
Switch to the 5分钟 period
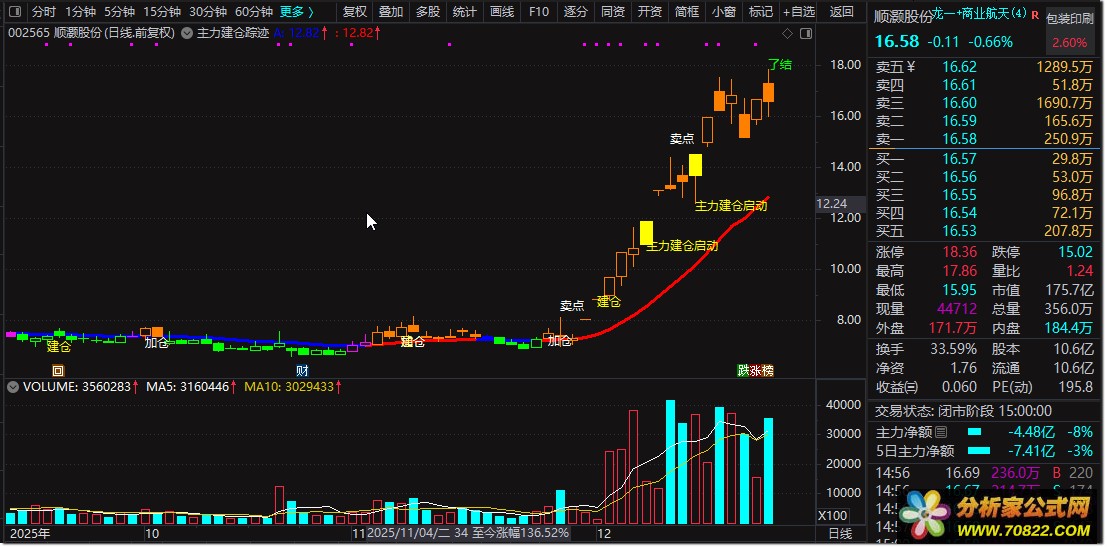tap(119, 11)
